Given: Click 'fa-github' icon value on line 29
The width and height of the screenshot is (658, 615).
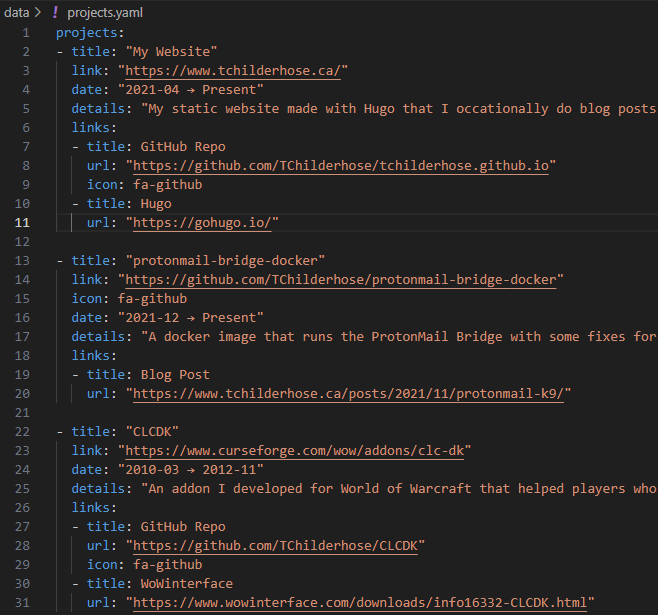Looking at the screenshot, I should coord(167,565).
